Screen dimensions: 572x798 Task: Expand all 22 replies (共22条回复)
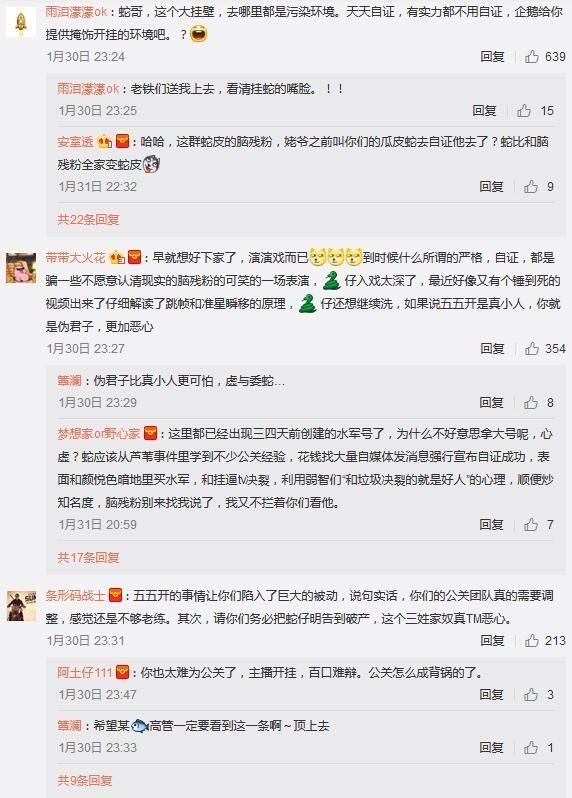pos(88,219)
